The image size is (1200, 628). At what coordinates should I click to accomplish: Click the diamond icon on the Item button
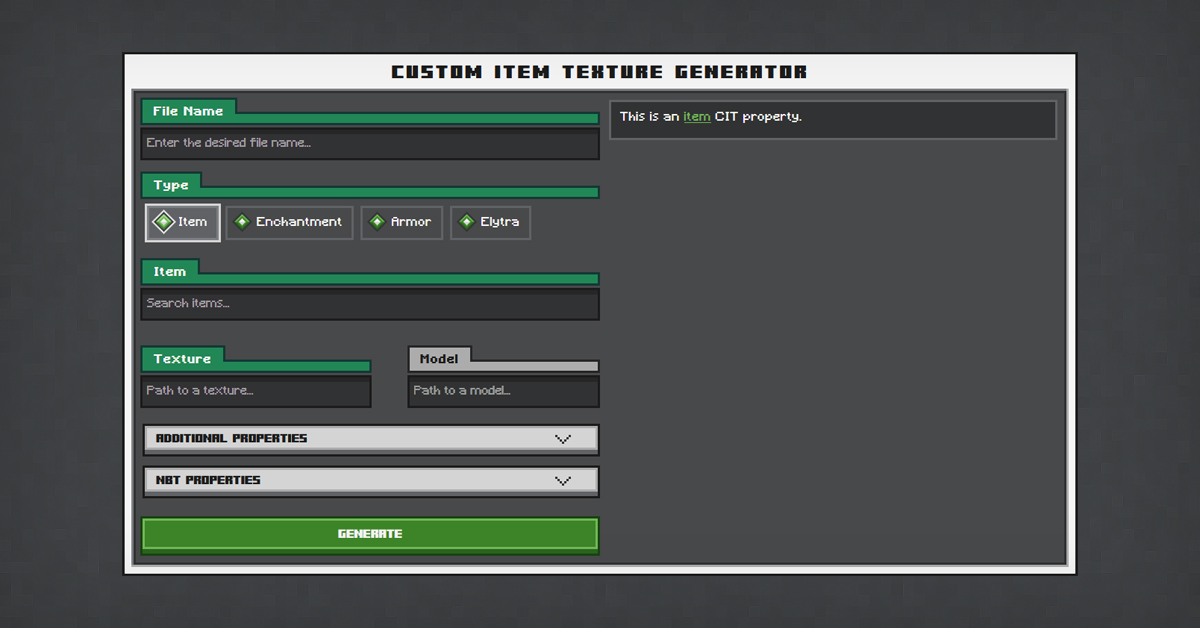163,222
